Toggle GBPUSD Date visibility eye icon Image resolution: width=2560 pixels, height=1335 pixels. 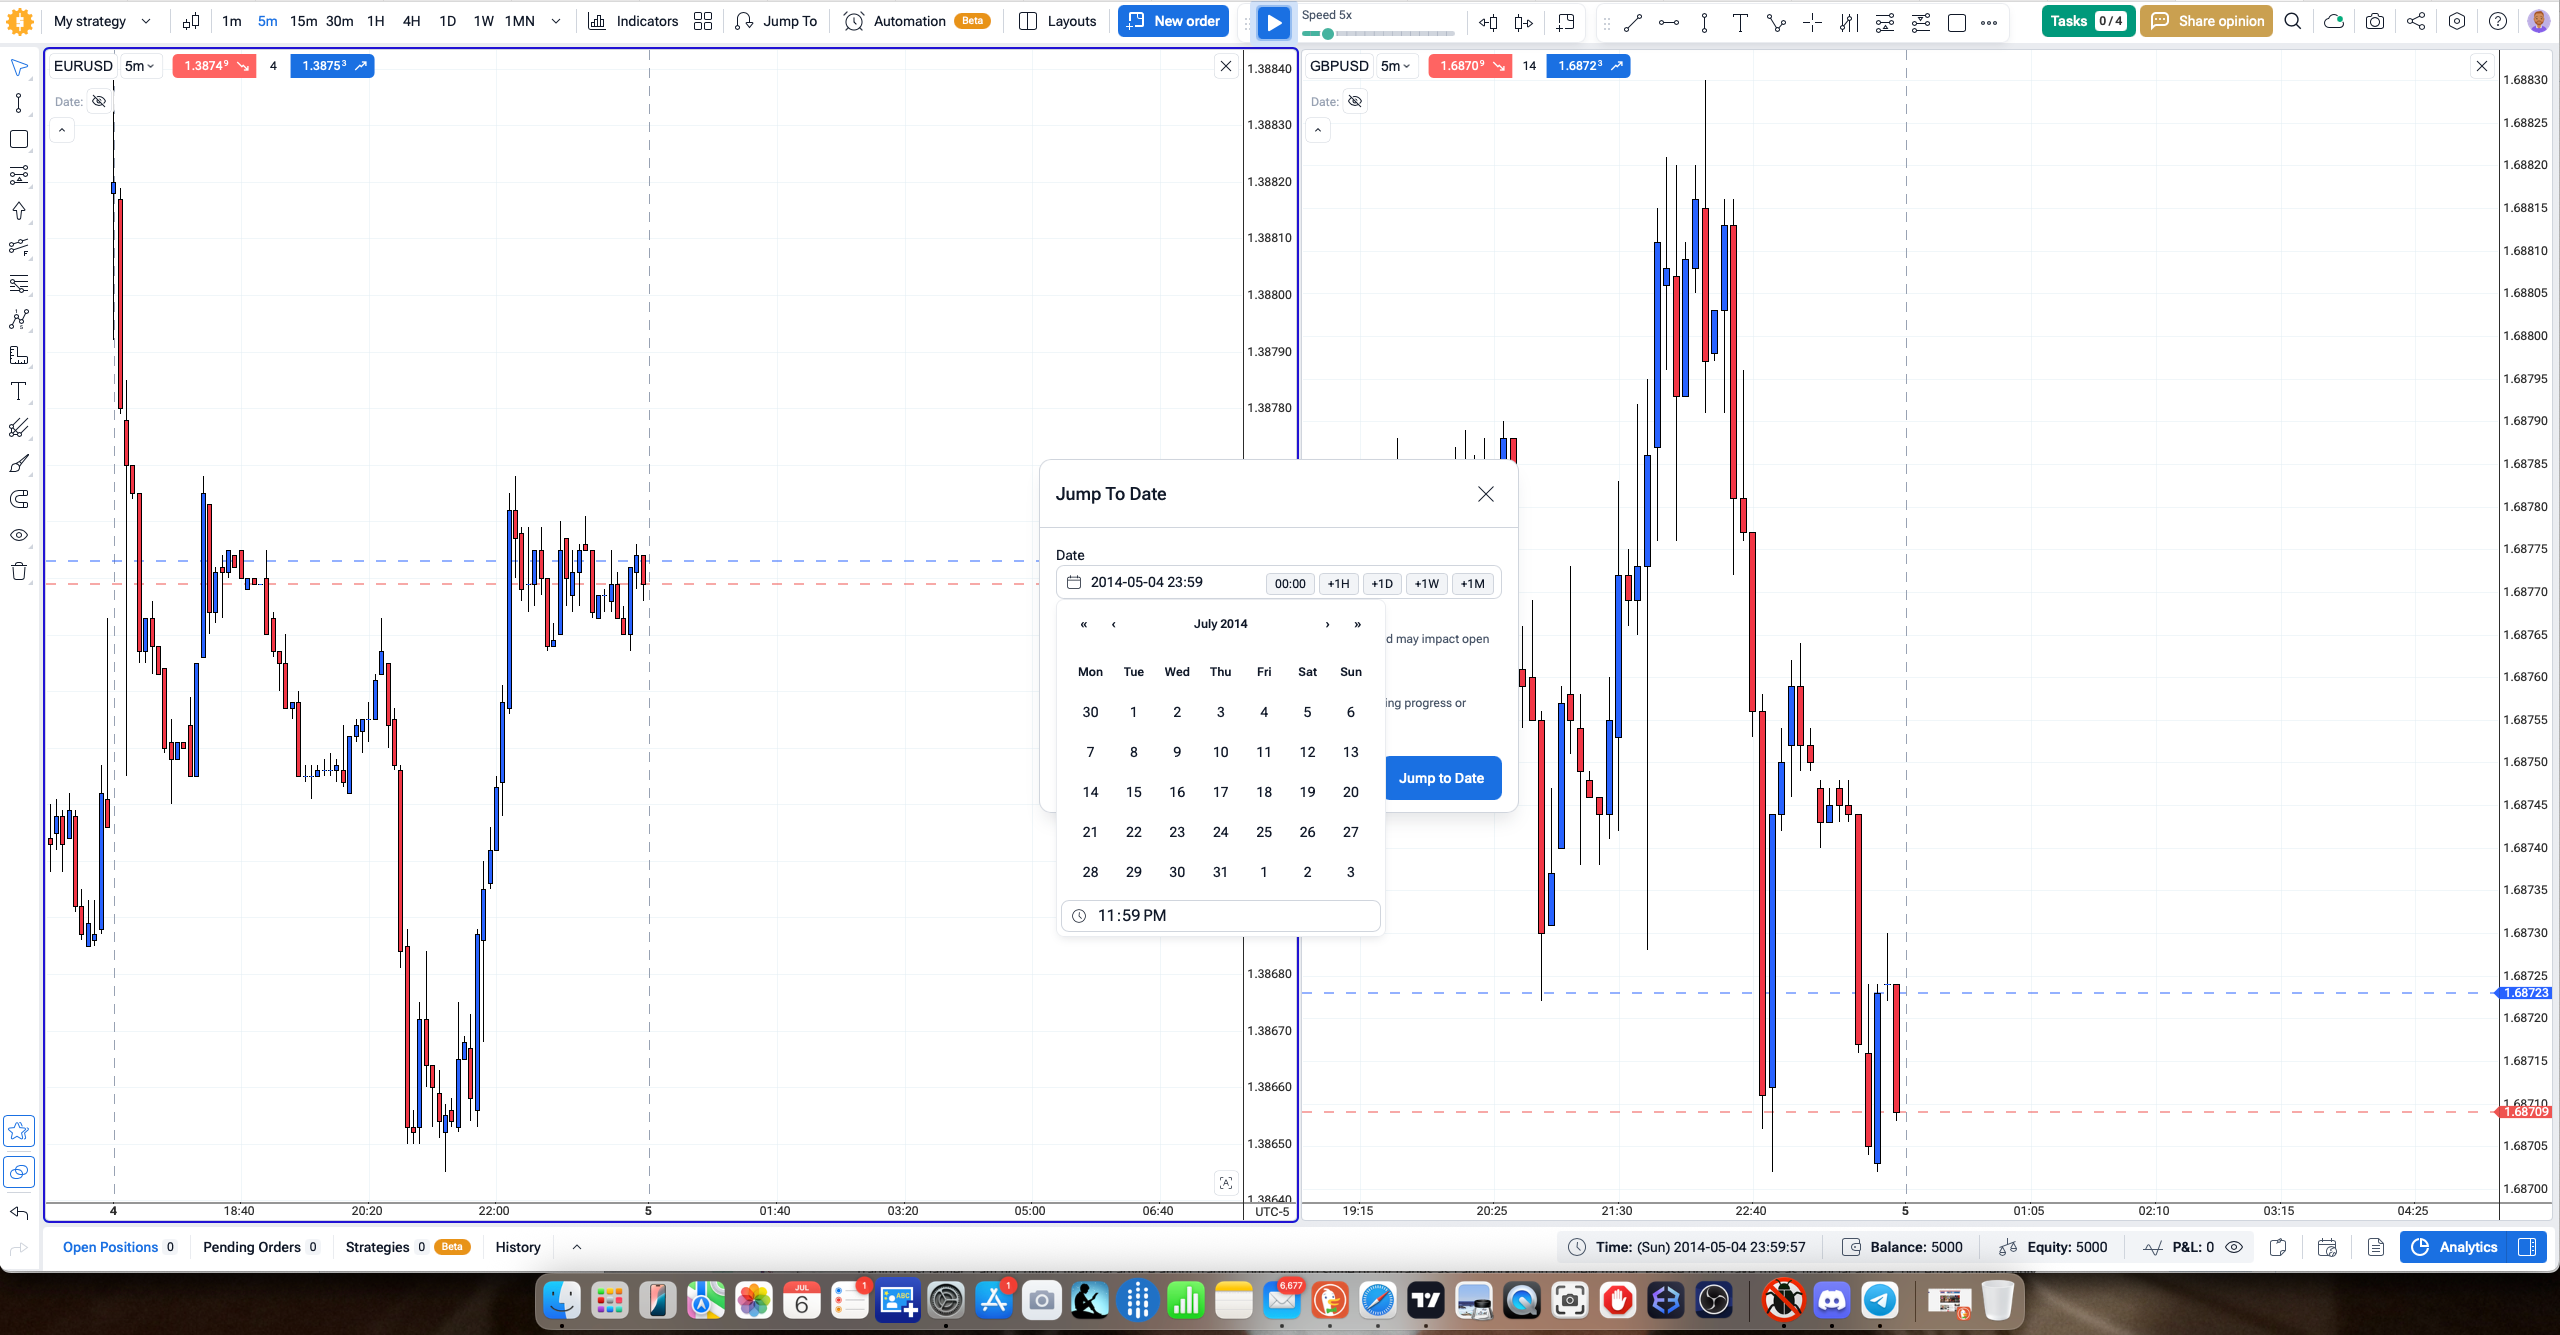point(1355,101)
